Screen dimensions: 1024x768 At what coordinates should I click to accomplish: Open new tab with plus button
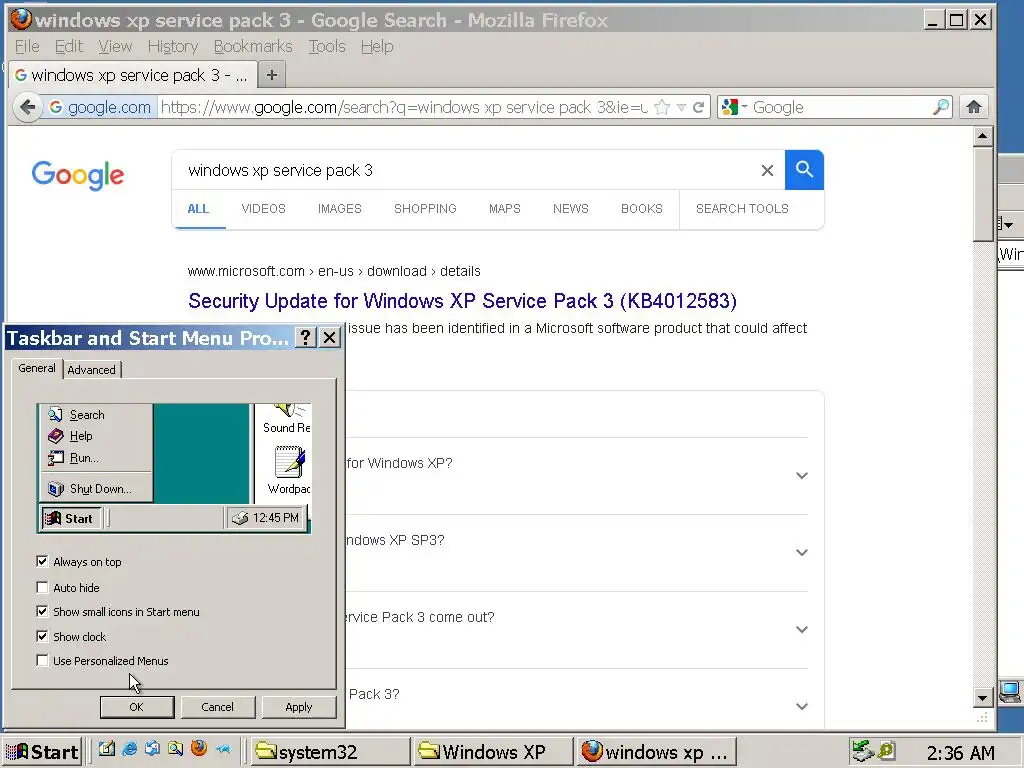pyautogui.click(x=272, y=75)
